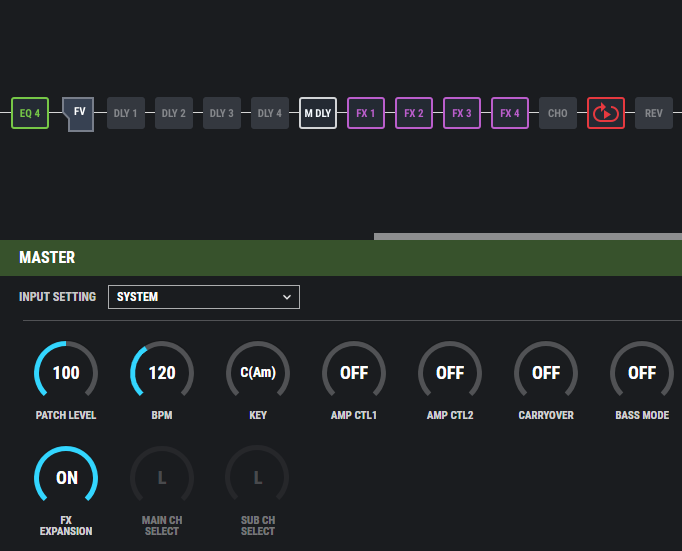Open the INPUT SETTING dropdown
This screenshot has height=551, width=682.
point(204,297)
